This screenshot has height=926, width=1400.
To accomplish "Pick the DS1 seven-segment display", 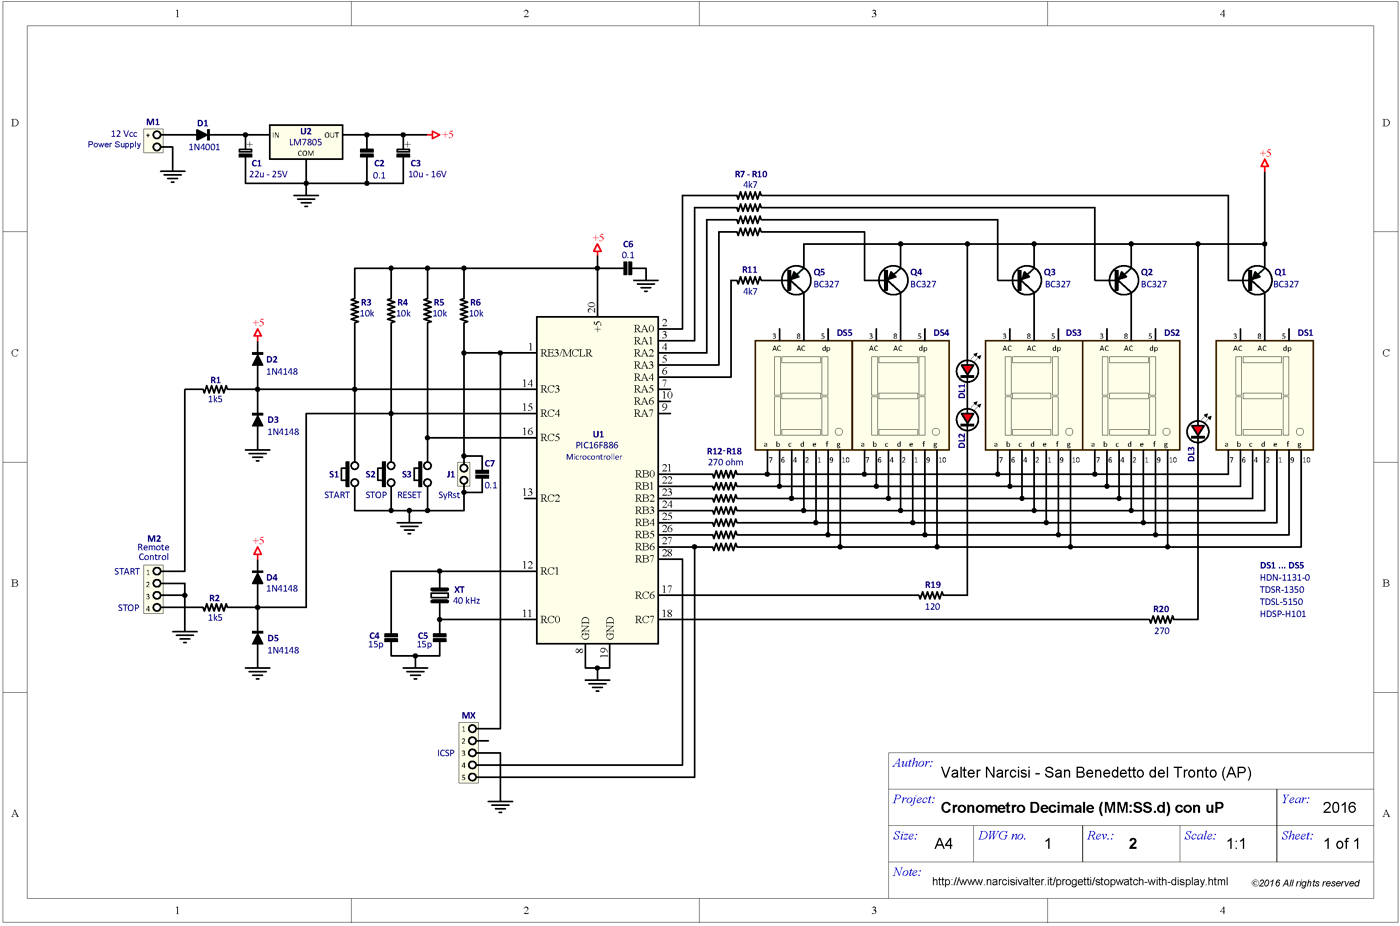I will 1264,396.
